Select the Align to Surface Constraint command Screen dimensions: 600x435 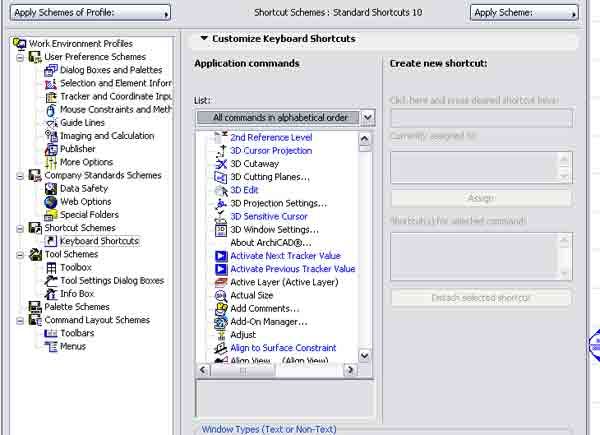pyautogui.click(x=283, y=348)
